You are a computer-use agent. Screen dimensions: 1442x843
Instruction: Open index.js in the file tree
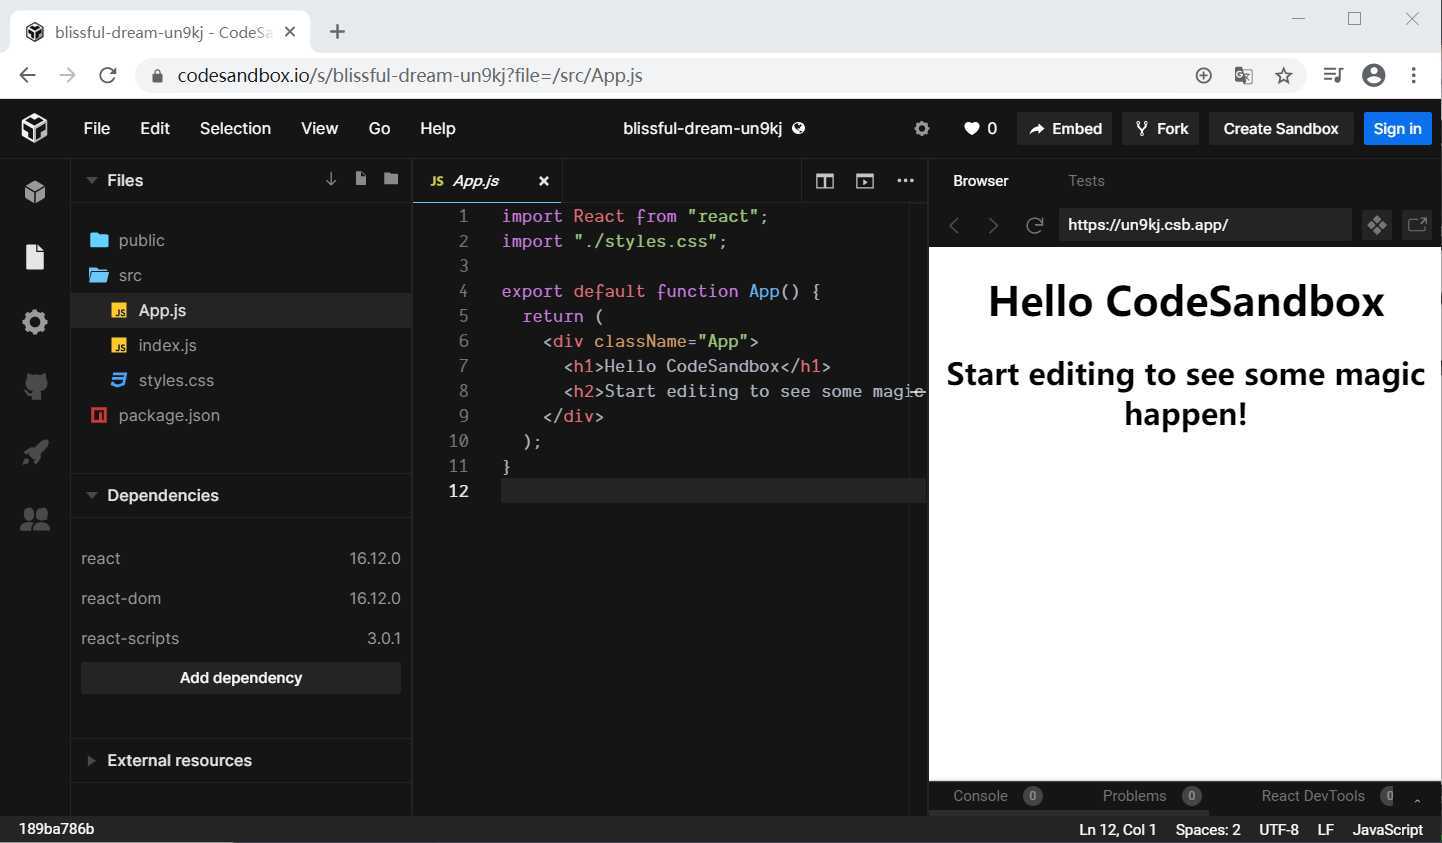(x=241, y=345)
